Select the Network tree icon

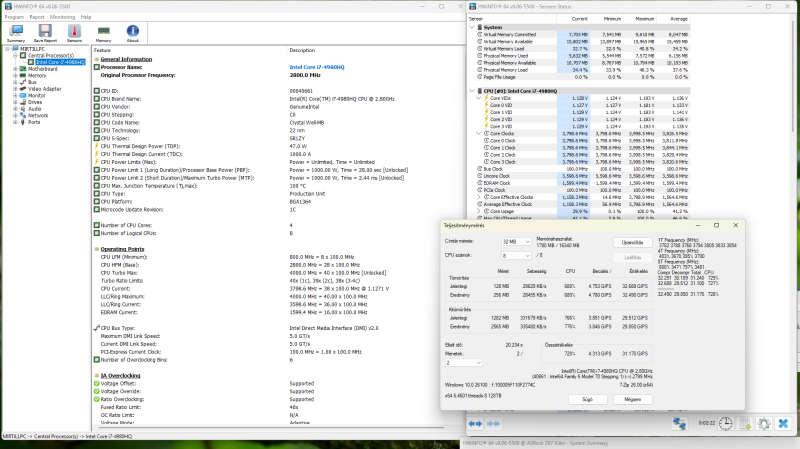click(x=23, y=115)
